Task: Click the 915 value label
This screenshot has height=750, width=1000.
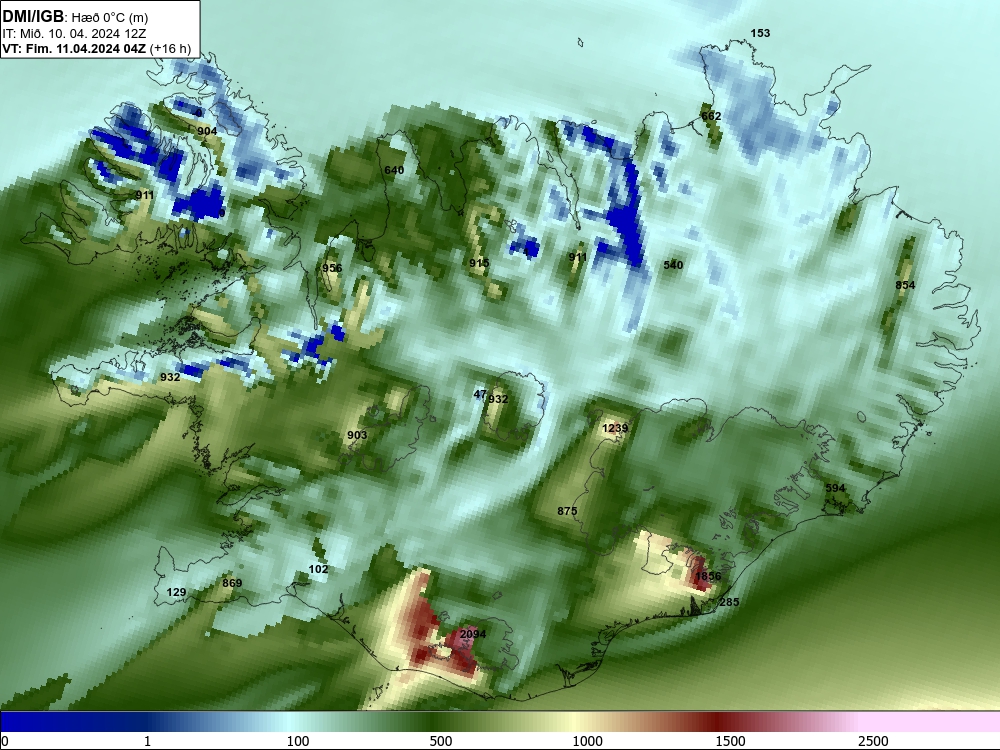Action: point(479,263)
